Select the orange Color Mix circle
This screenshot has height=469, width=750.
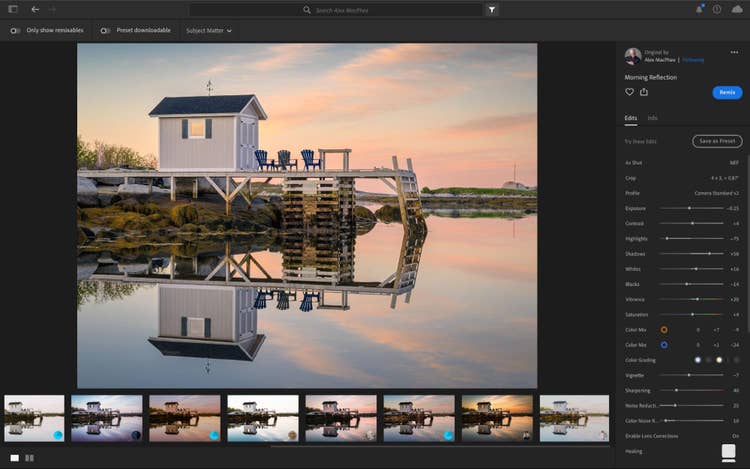[x=664, y=330]
